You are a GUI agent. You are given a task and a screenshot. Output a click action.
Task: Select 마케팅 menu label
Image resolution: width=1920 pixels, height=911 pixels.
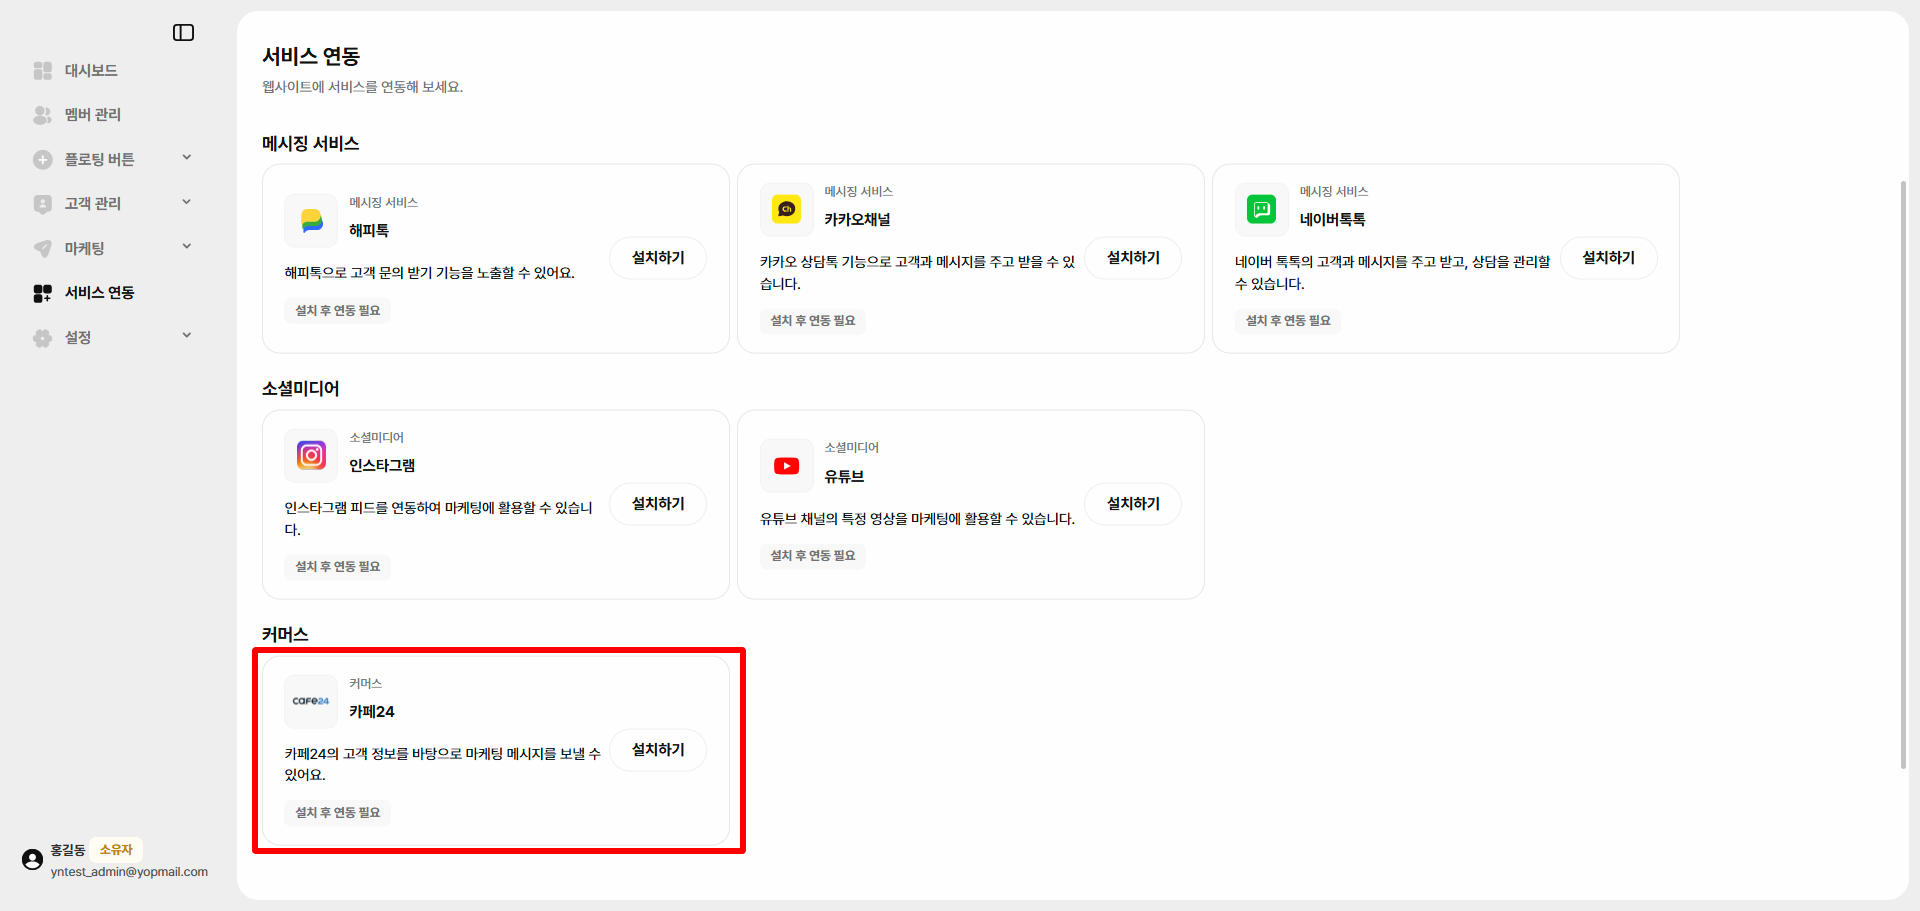[85, 248]
